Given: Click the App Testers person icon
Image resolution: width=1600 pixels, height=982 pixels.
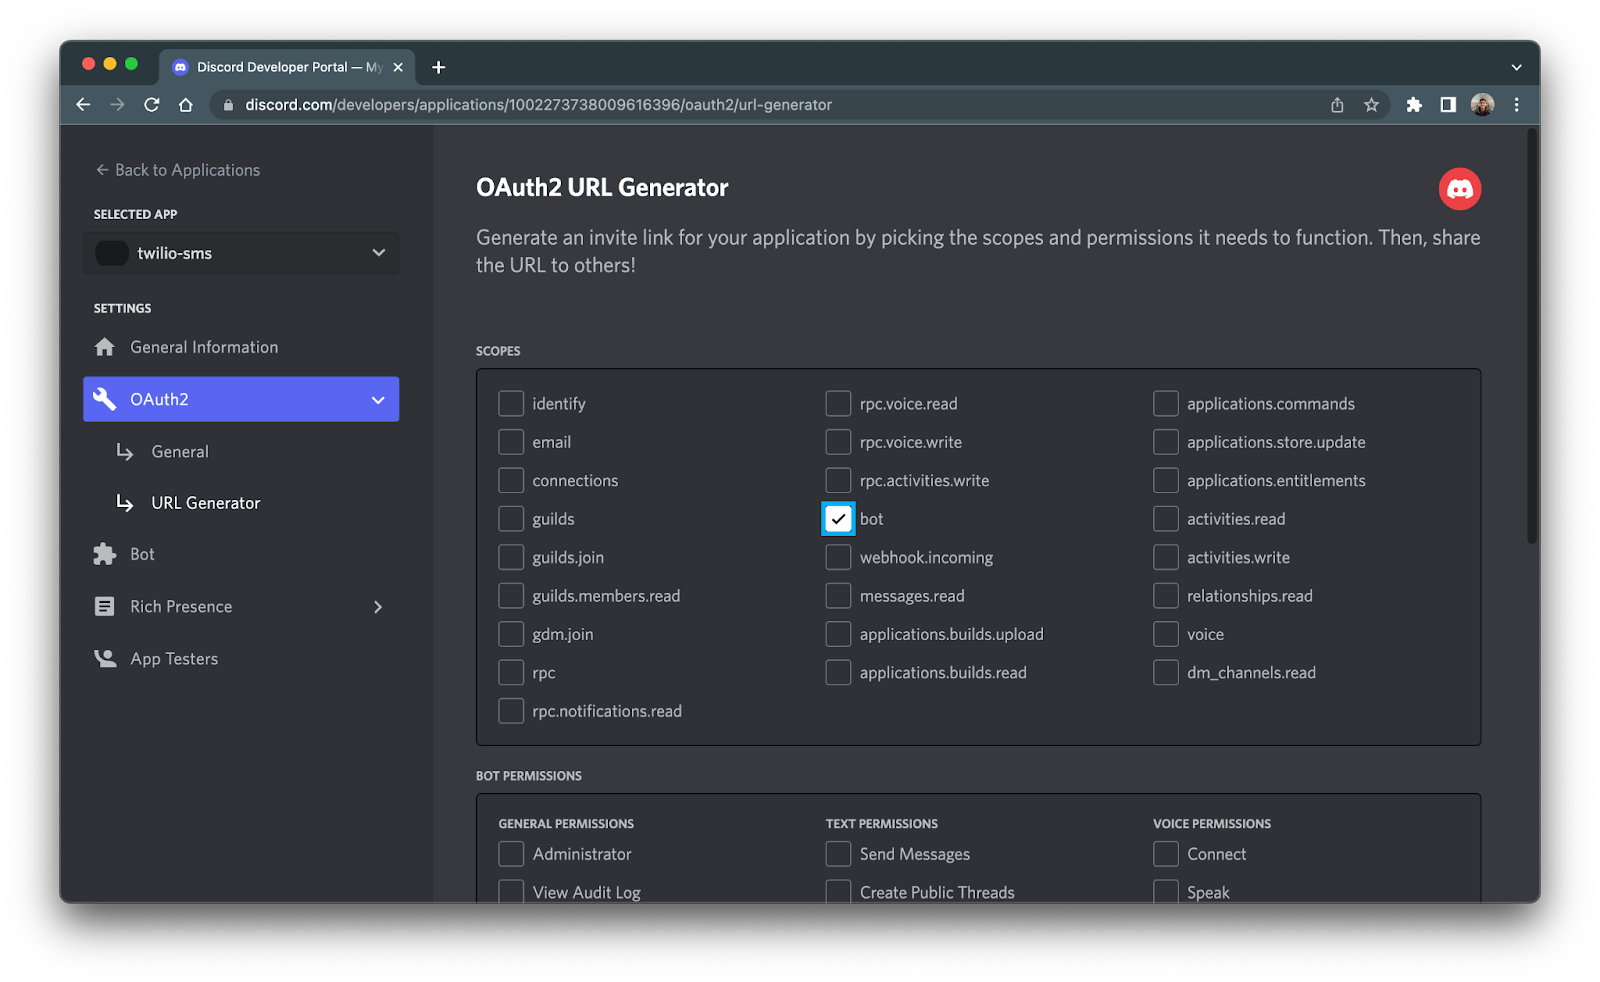Looking at the screenshot, I should tap(105, 658).
